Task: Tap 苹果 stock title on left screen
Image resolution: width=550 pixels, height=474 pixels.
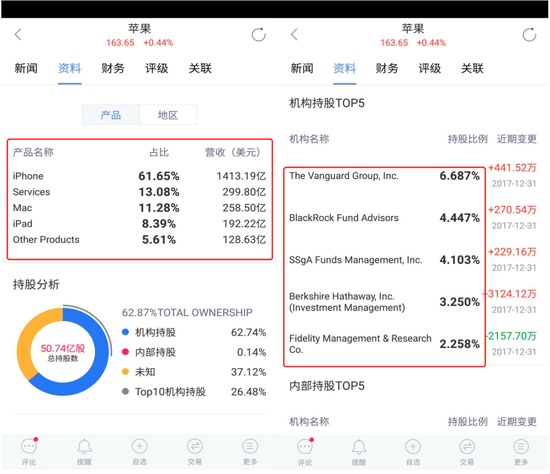Action: click(139, 29)
